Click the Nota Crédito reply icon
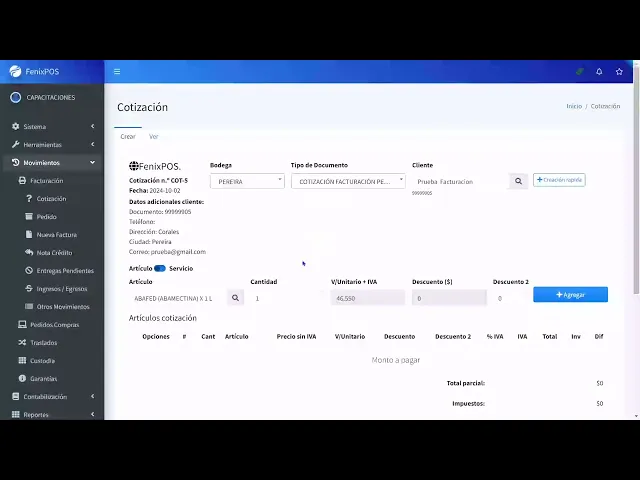Image resolution: width=640 pixels, height=480 pixels. point(29,252)
